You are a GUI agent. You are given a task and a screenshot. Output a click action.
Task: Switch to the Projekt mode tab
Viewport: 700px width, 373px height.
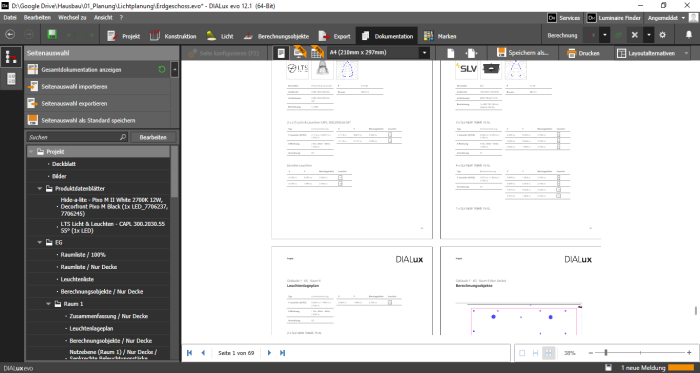pyautogui.click(x=124, y=36)
